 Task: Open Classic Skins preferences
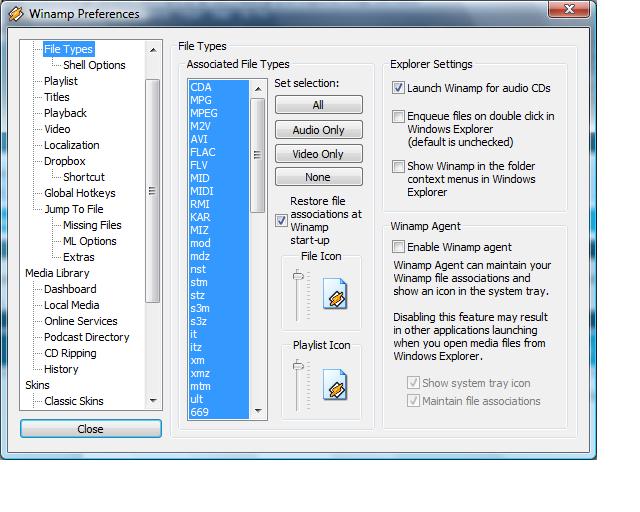74,401
